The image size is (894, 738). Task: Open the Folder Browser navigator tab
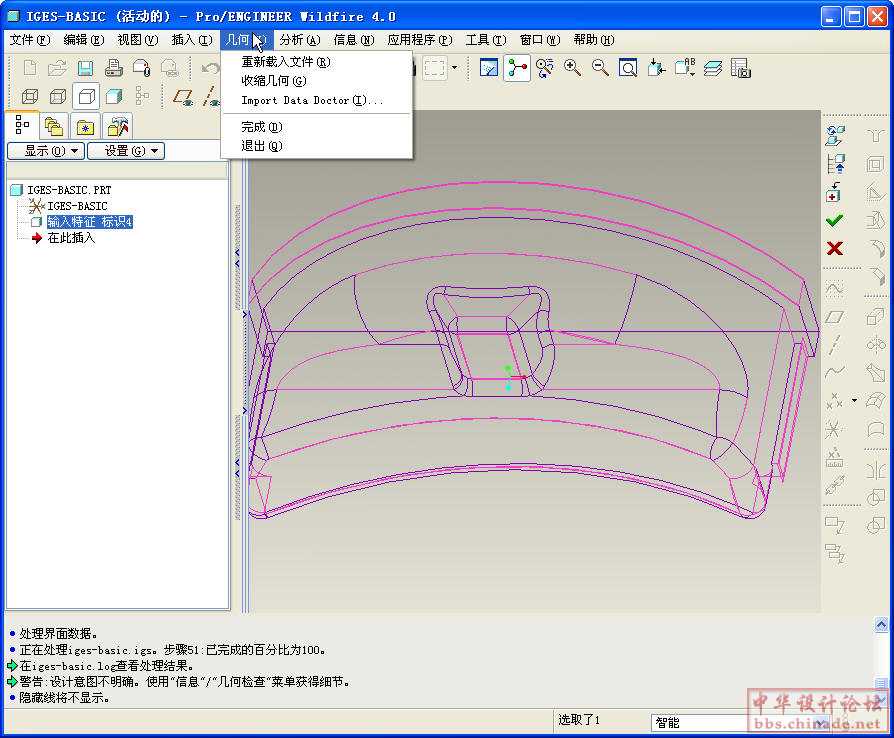54,127
